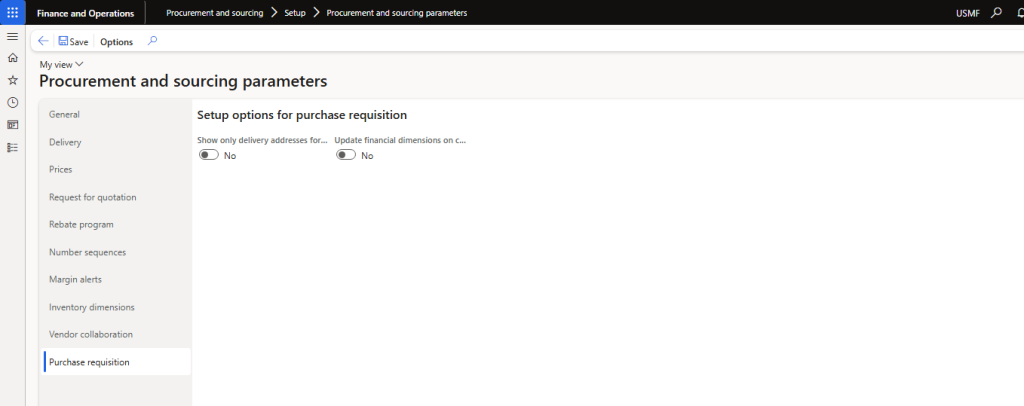Toggle Show only delivery addresses switch
The image size is (1024, 406).
pyautogui.click(x=209, y=155)
